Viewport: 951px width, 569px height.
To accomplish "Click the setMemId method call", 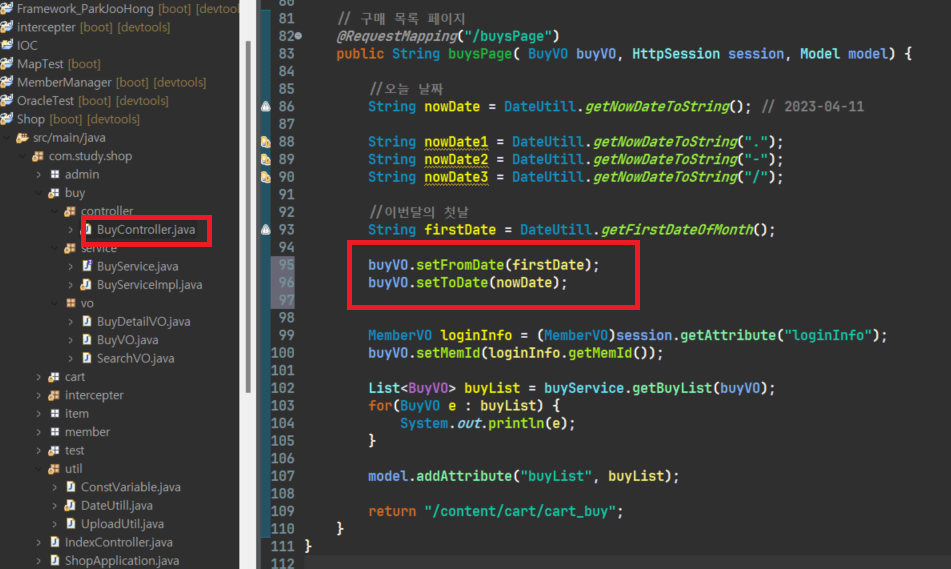I will (x=448, y=353).
